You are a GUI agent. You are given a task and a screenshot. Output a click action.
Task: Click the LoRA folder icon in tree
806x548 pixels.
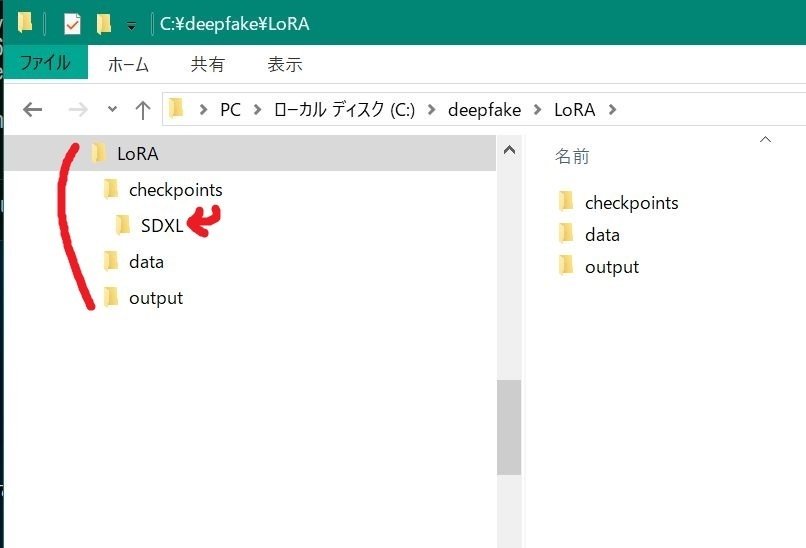coord(98,153)
